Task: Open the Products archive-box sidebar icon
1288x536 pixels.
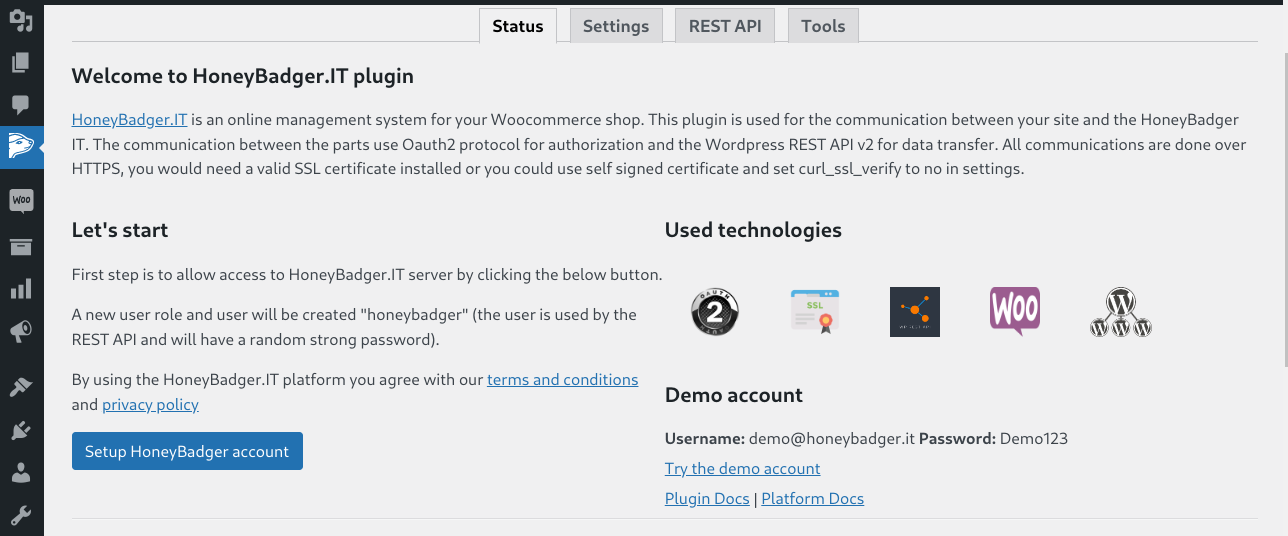Action: [21, 247]
